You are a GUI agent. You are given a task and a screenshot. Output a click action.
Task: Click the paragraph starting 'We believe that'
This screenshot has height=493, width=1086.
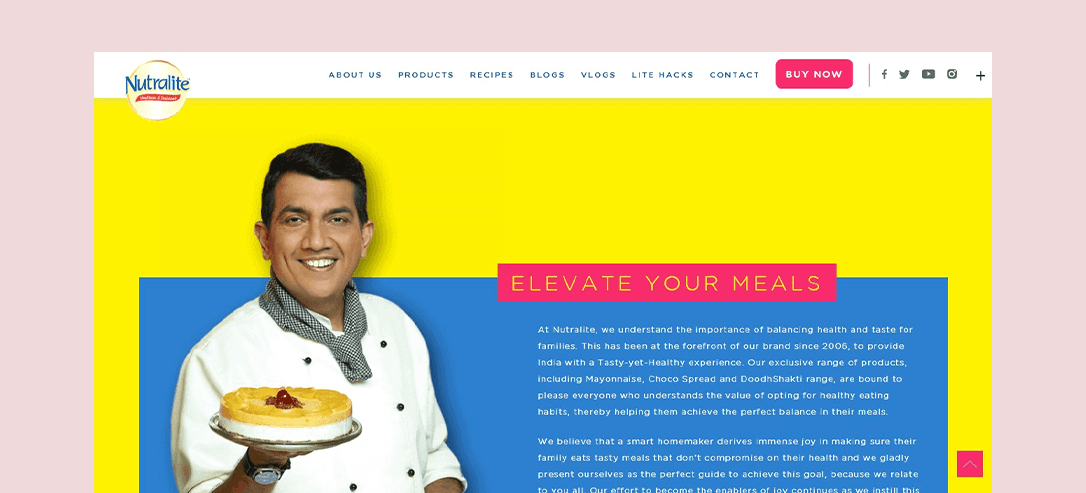click(728, 466)
